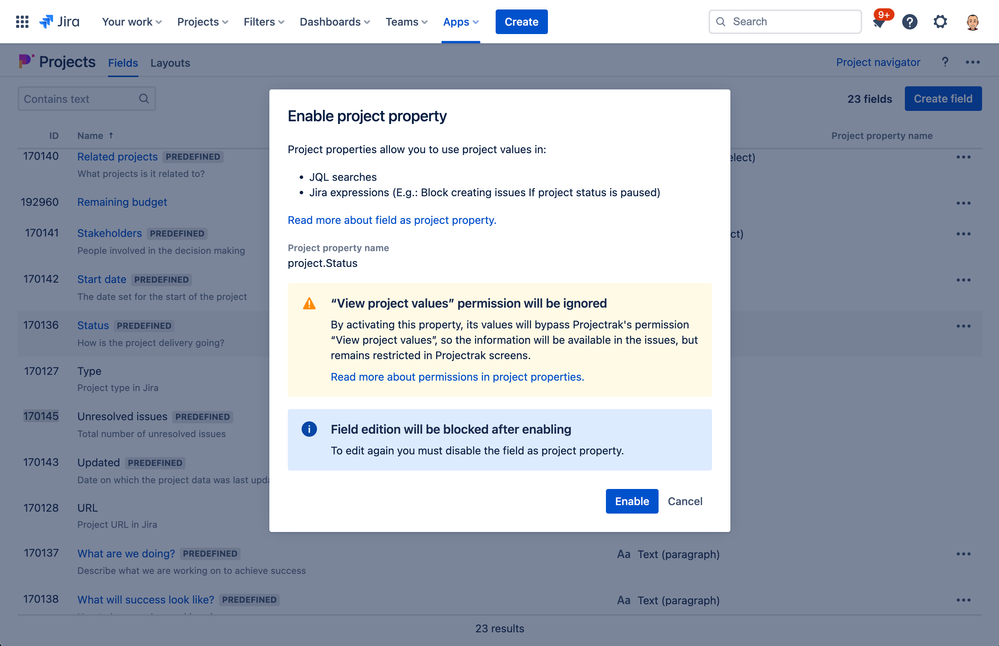Click the help icon next to Project navigator
The image size is (999, 646).
point(944,62)
